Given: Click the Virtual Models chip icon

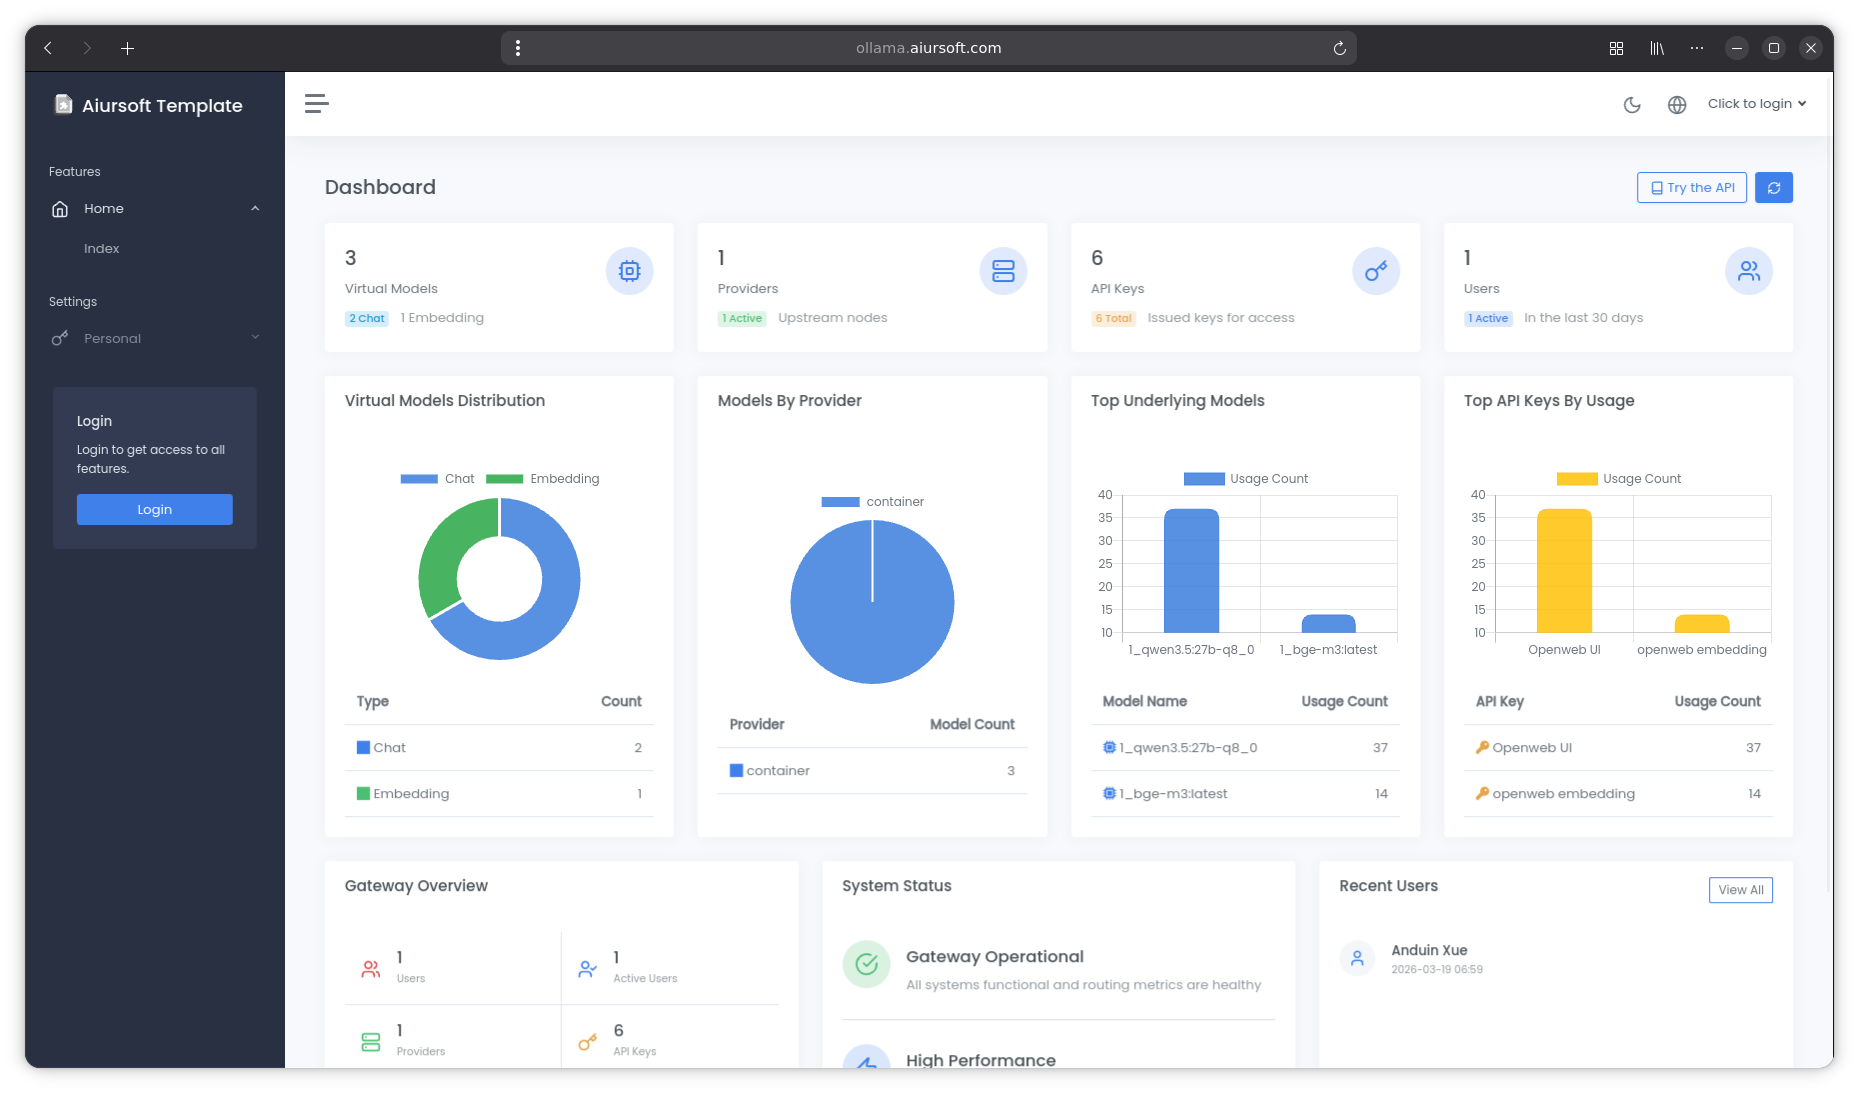Looking at the screenshot, I should 629,271.
